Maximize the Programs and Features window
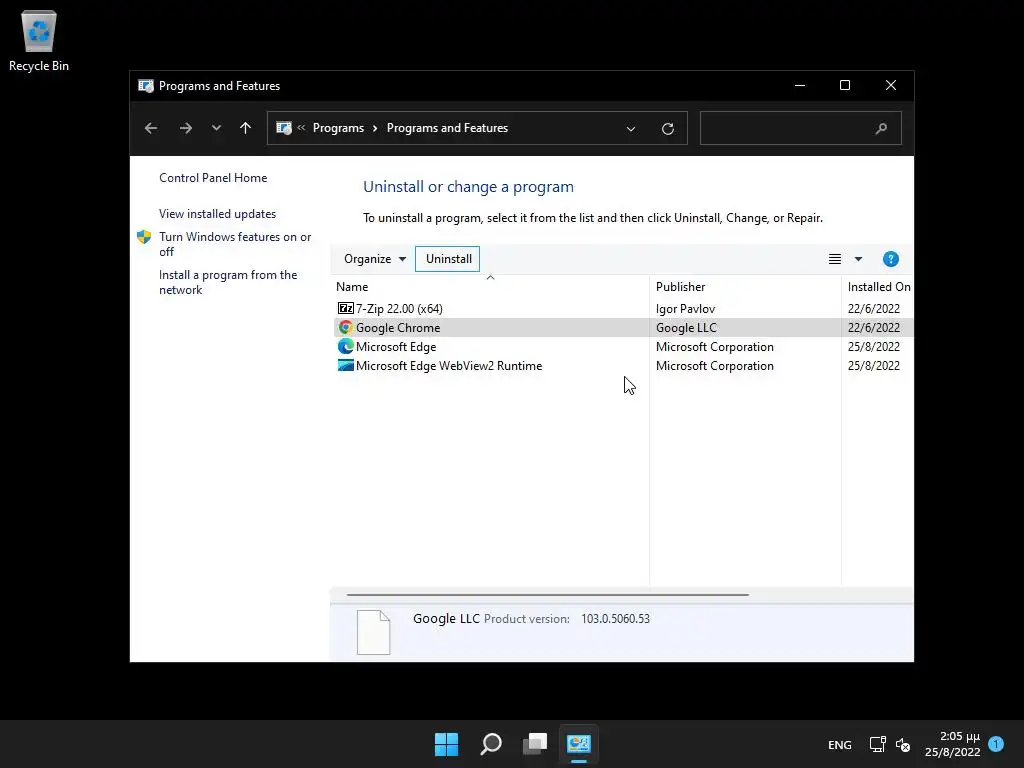Screen dimensions: 1024x768 coord(844,86)
